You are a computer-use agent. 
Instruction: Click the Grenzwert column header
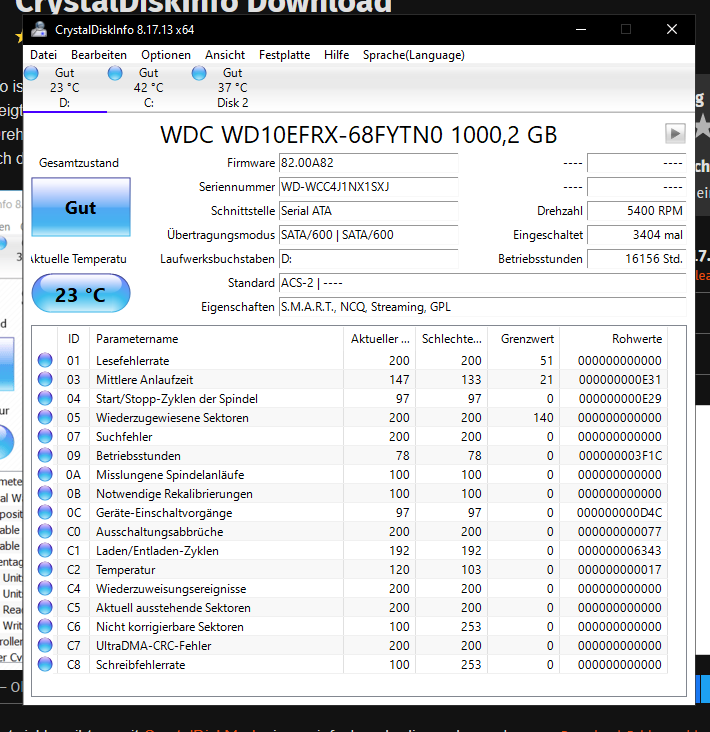(x=523, y=339)
